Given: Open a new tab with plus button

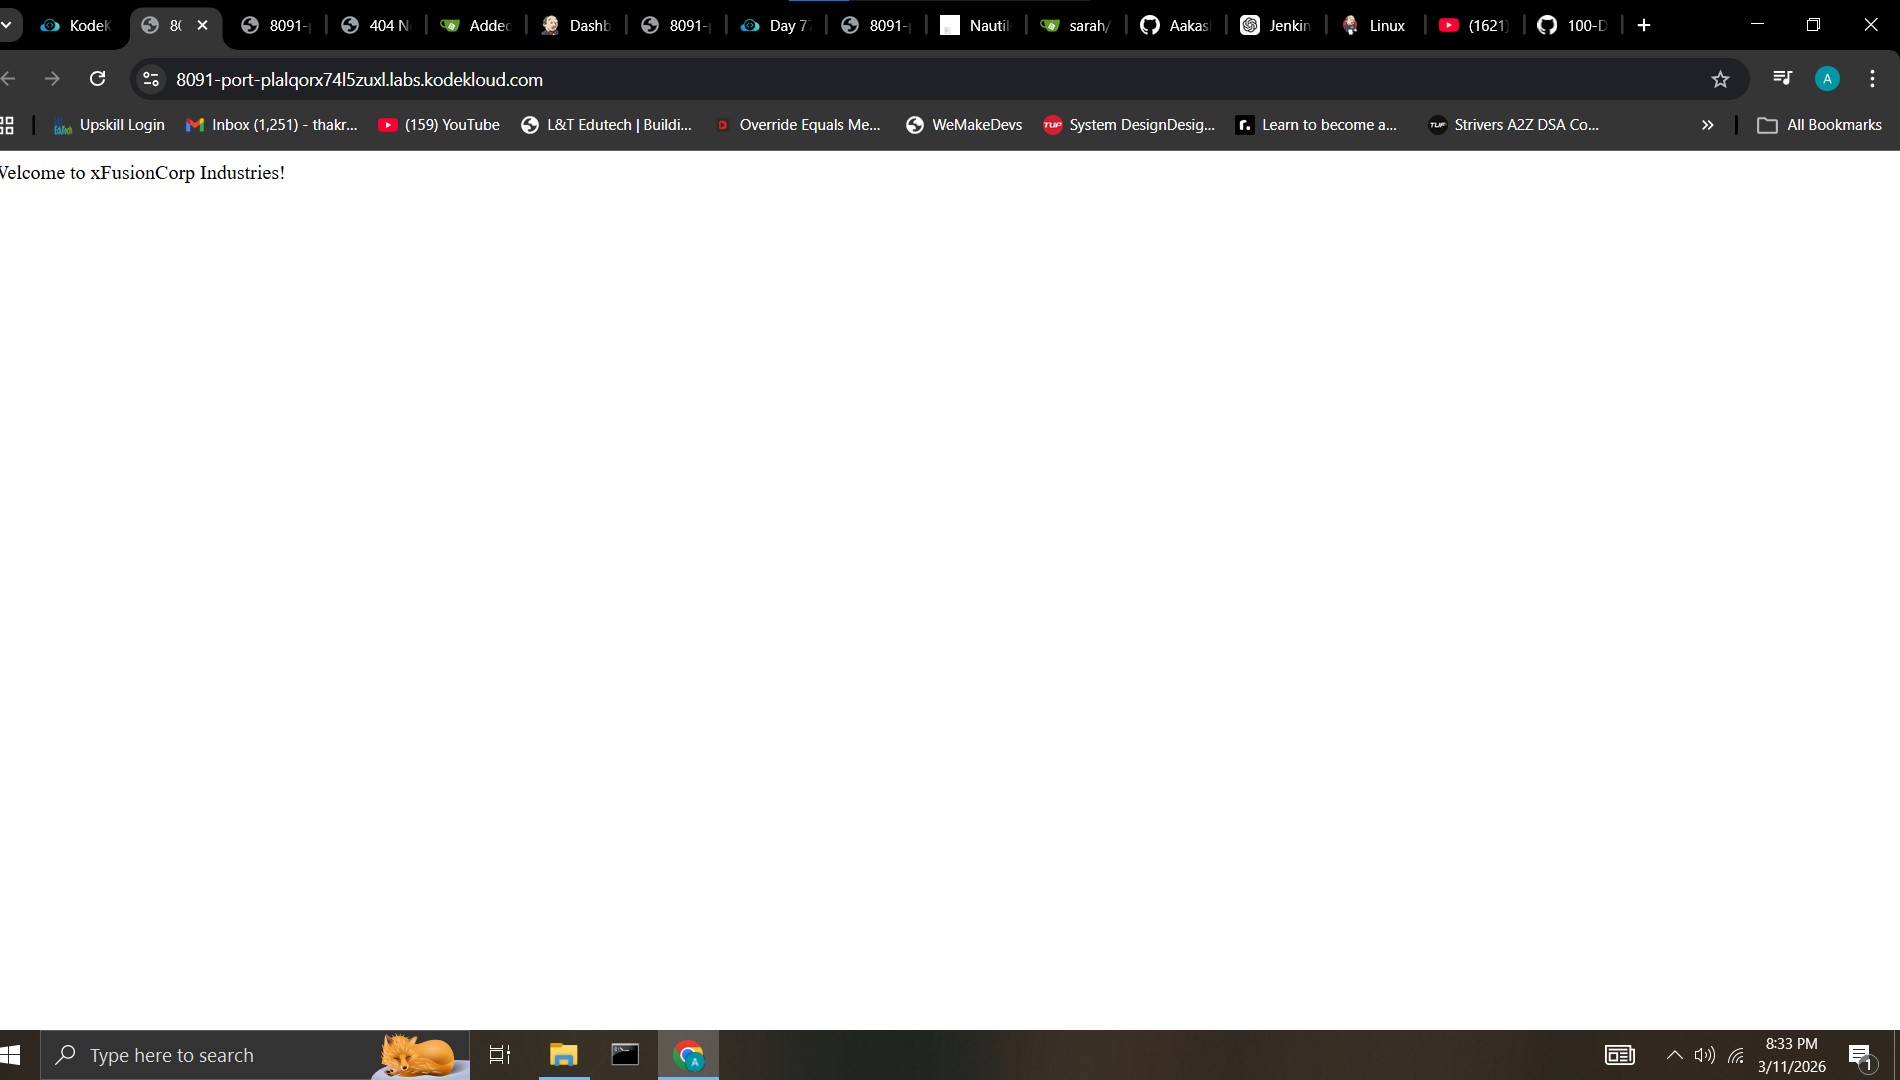Looking at the screenshot, I should pyautogui.click(x=1644, y=25).
